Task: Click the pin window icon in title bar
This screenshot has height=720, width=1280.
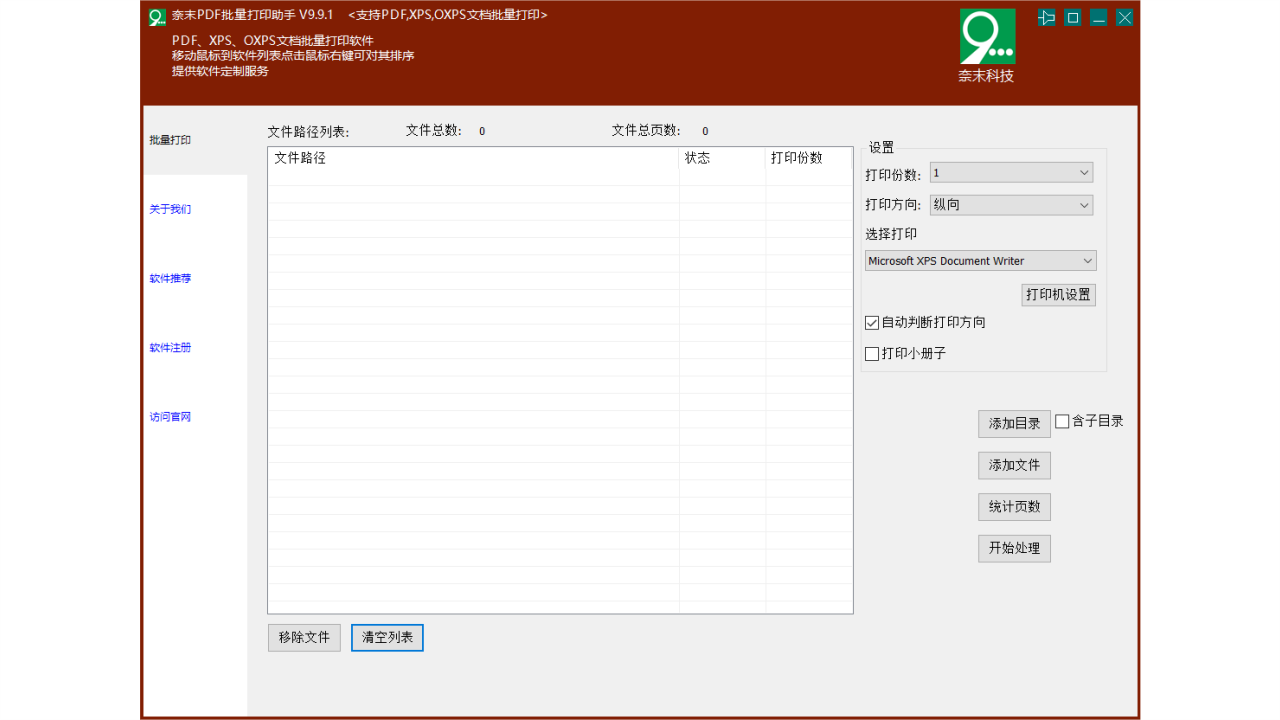Action: coord(1047,17)
